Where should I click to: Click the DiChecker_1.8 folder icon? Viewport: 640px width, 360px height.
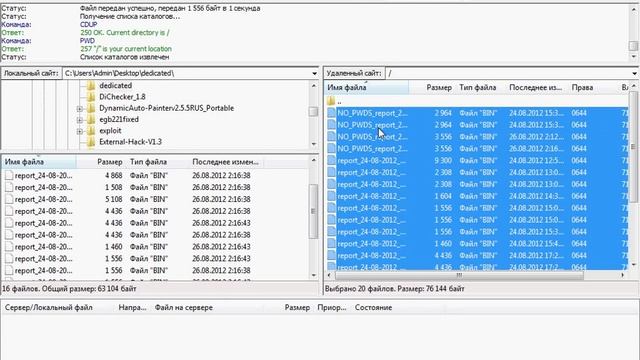(x=91, y=97)
